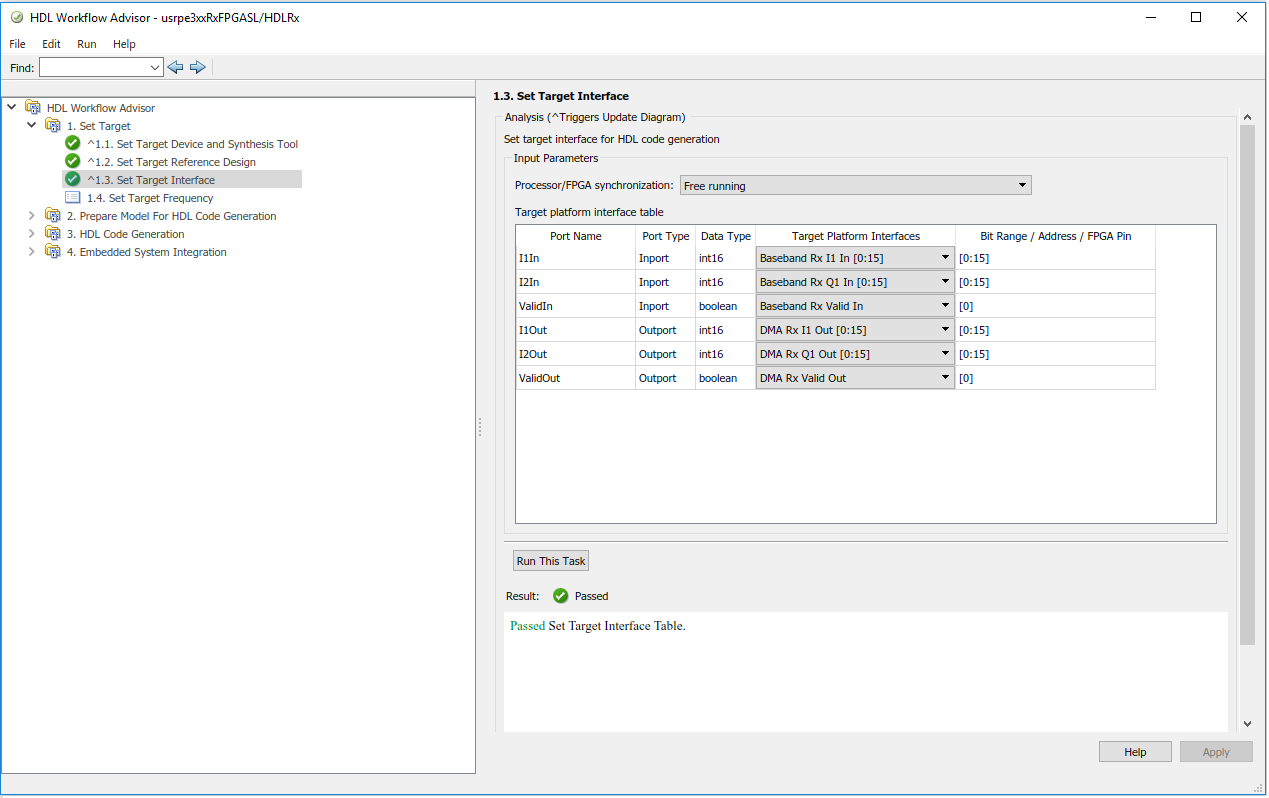
Task: Click the green check beside Set Target Device
Action: 73,144
